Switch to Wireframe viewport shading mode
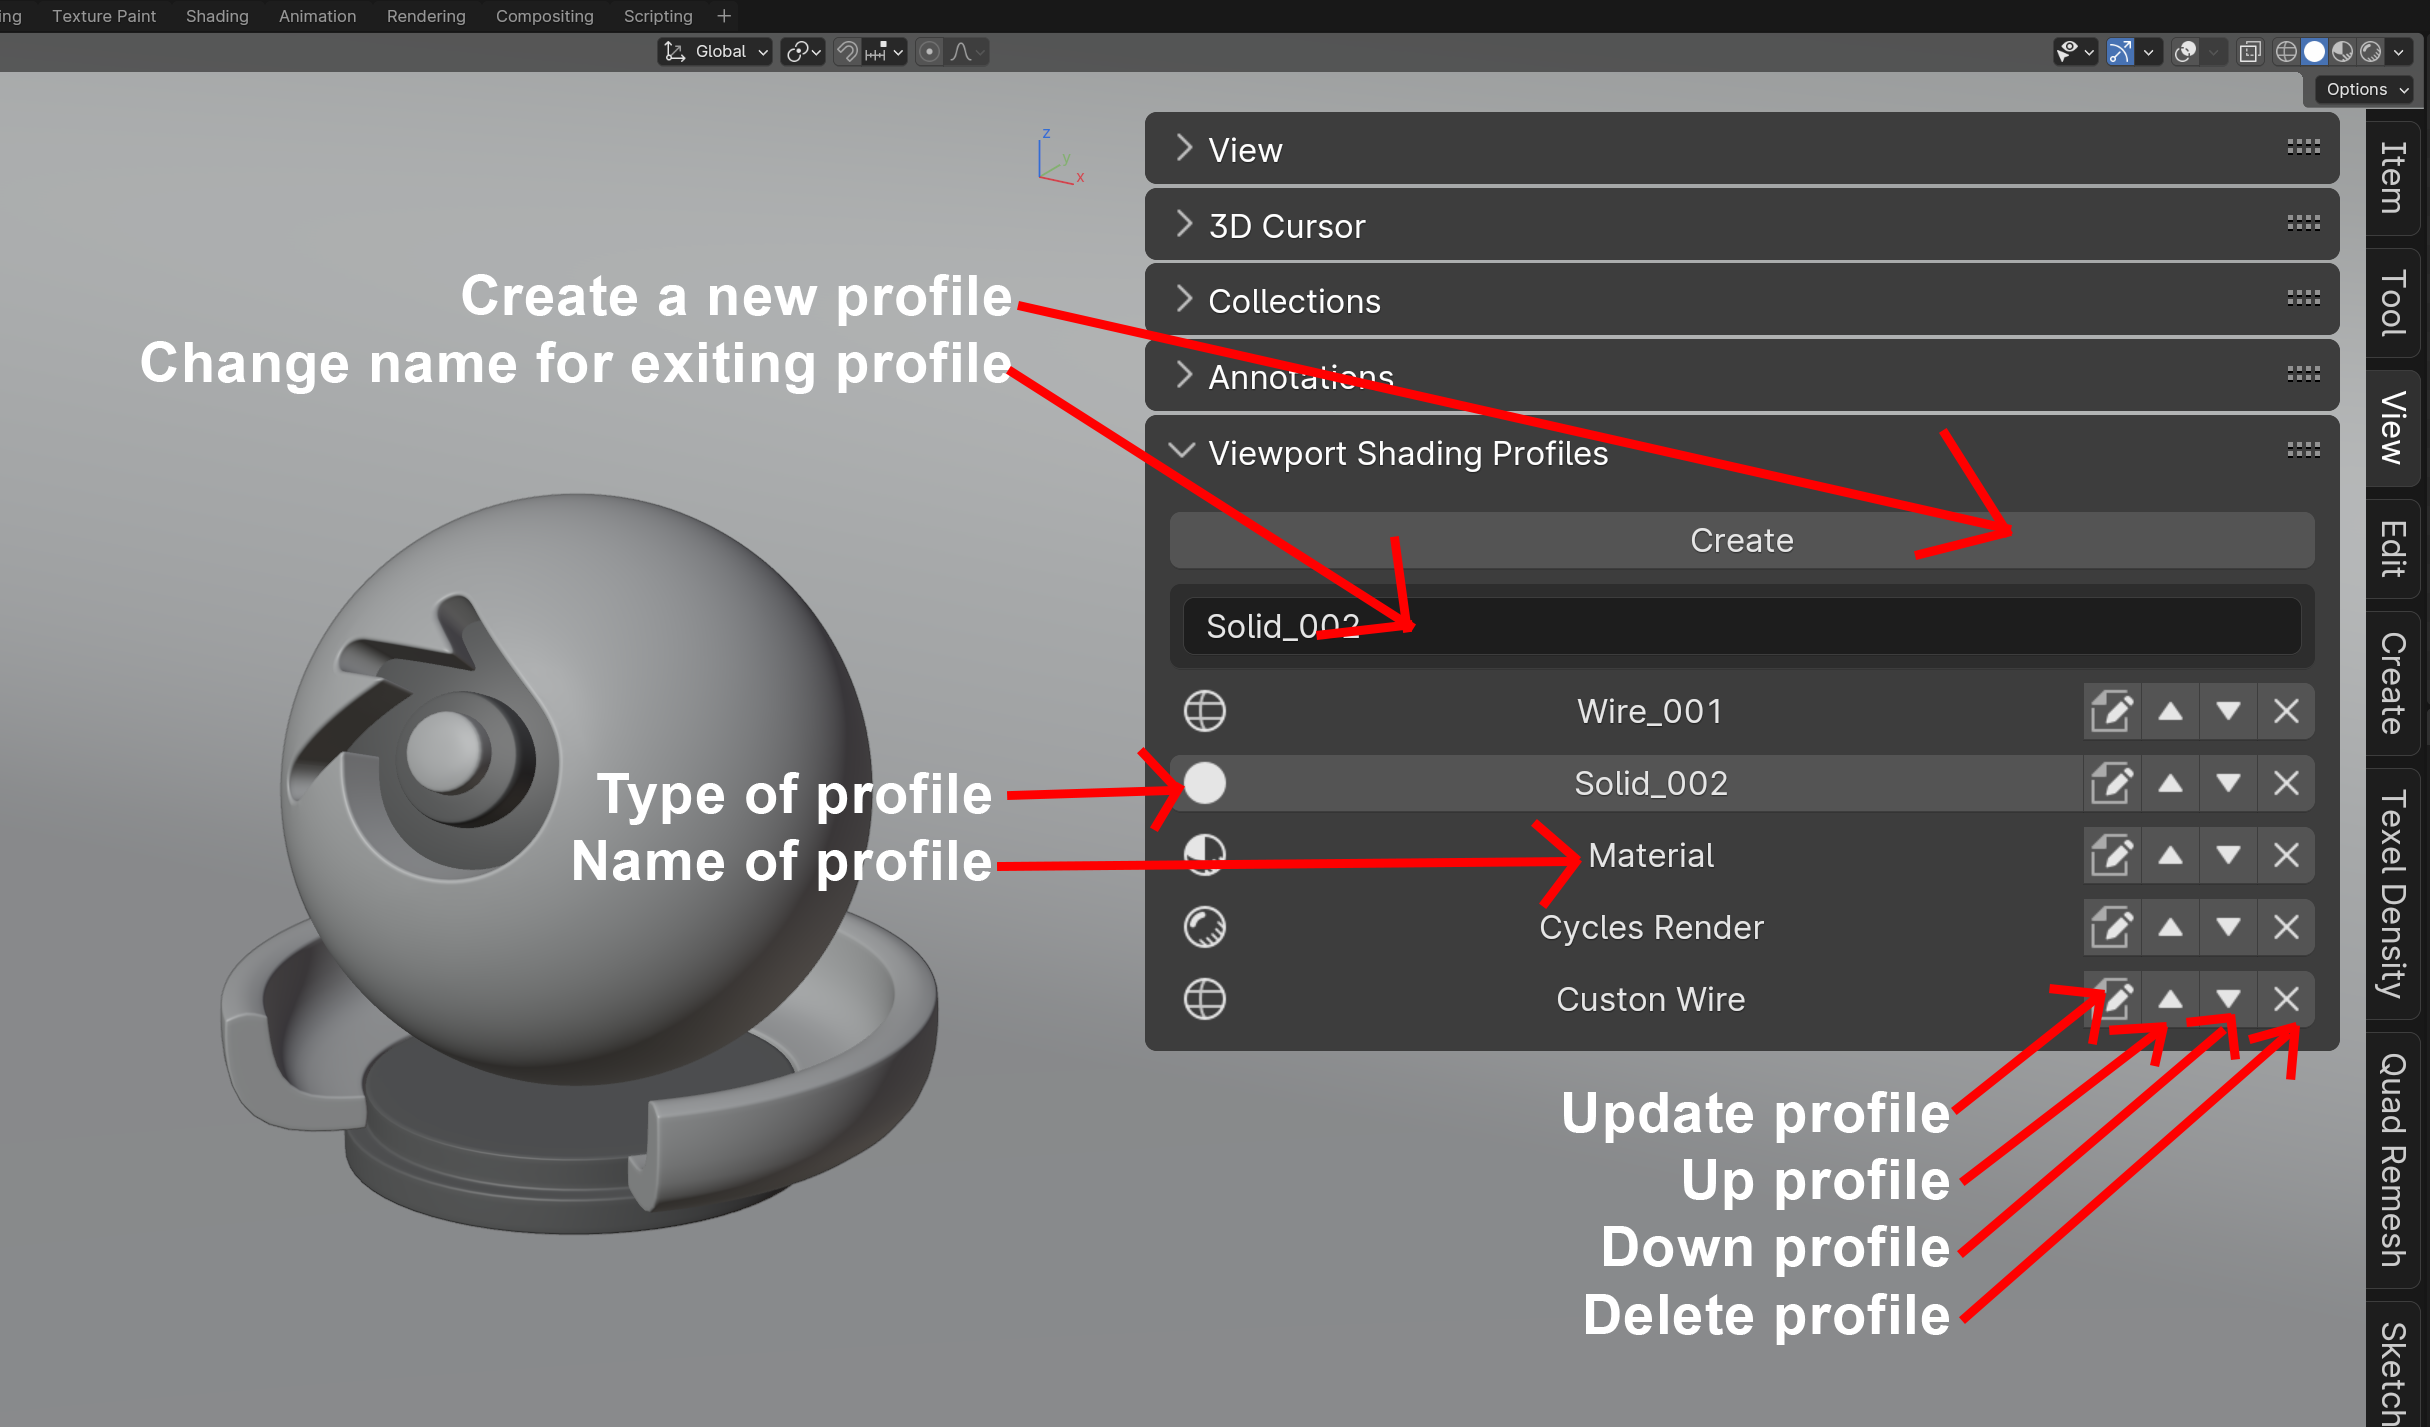 click(x=2285, y=52)
